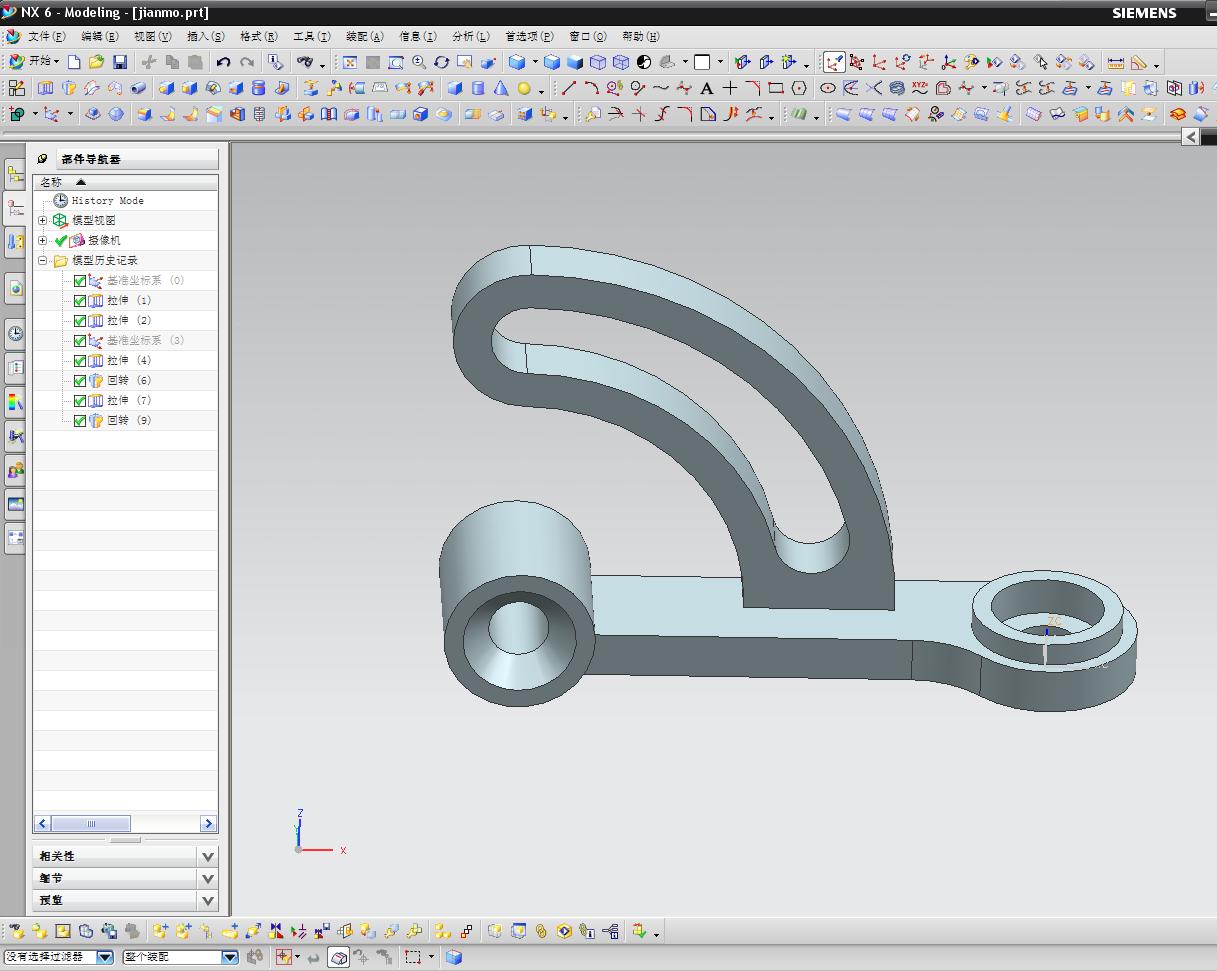Screen dimensions: 1217x971
Task: Open the 没有选择过滤器 selection filter dropdown
Action: (x=105, y=957)
